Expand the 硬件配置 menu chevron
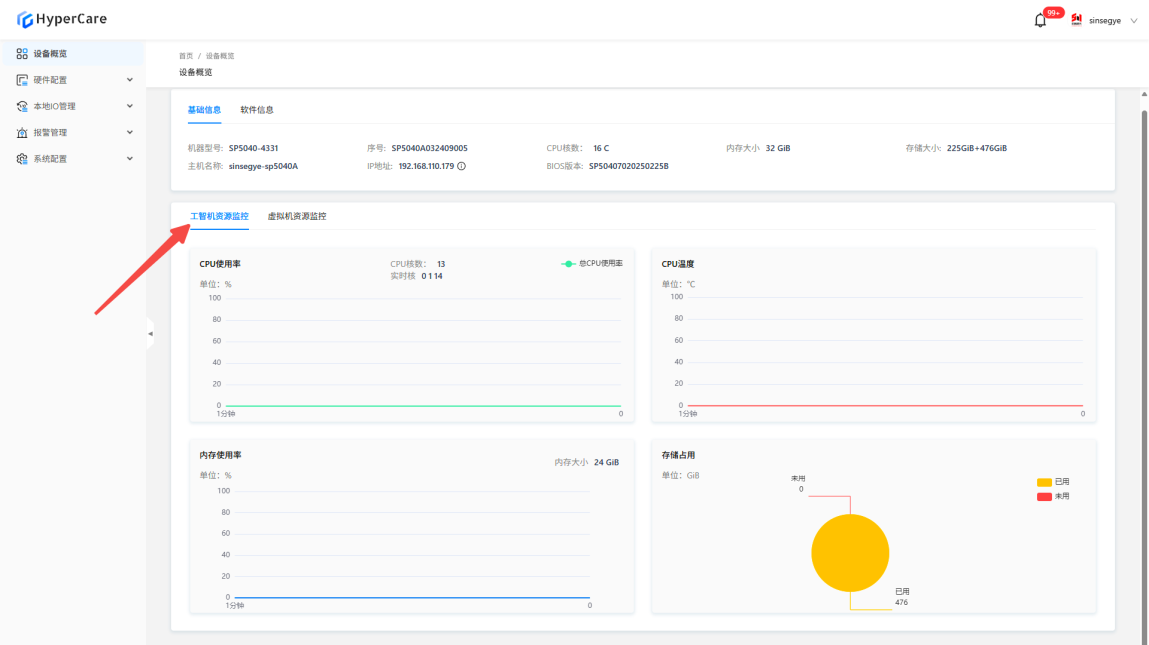This screenshot has height=645, width=1149. click(129, 80)
